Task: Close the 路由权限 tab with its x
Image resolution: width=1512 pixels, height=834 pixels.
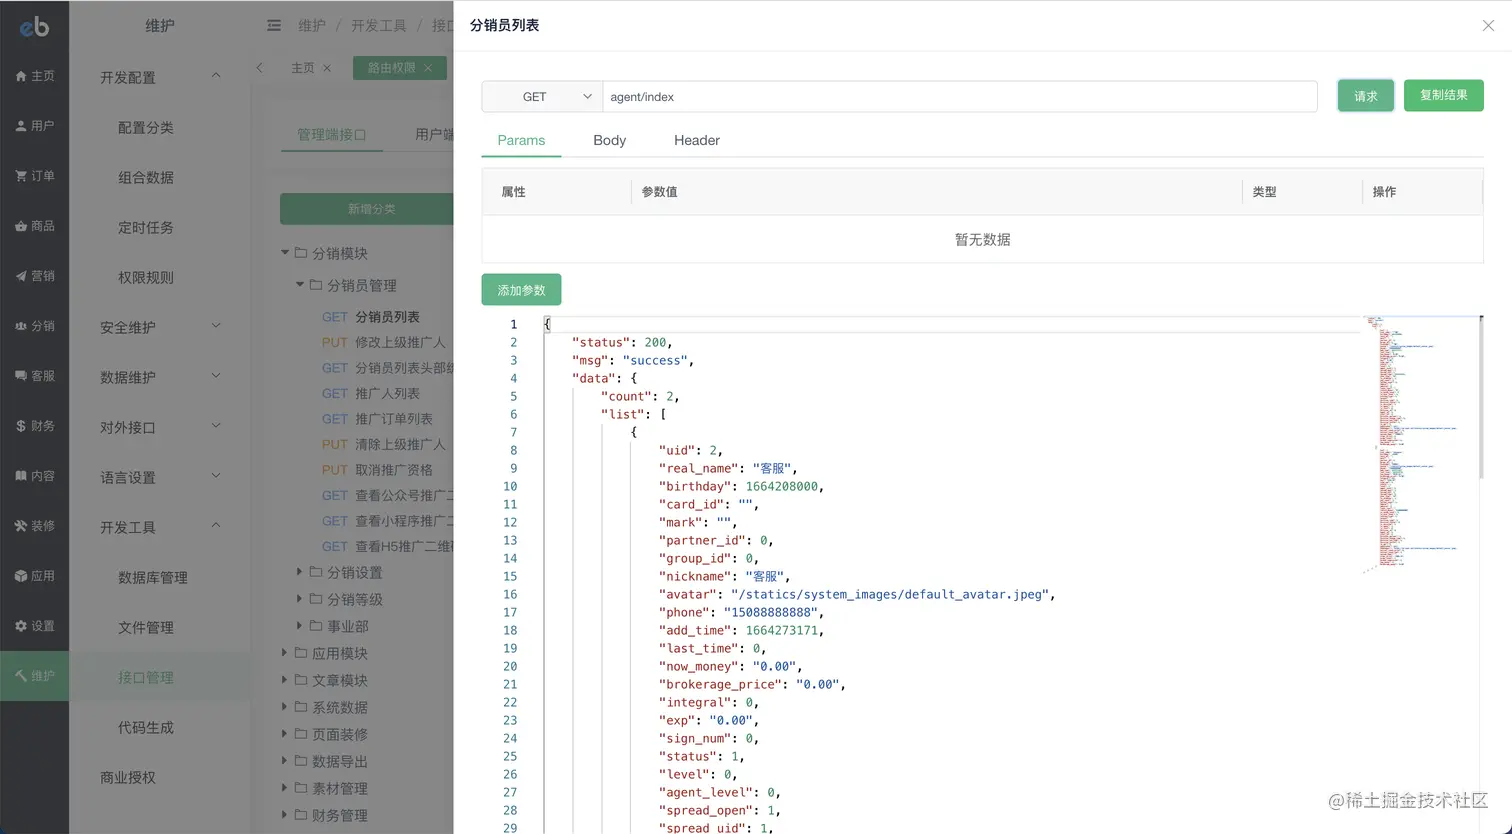Action: pyautogui.click(x=428, y=68)
